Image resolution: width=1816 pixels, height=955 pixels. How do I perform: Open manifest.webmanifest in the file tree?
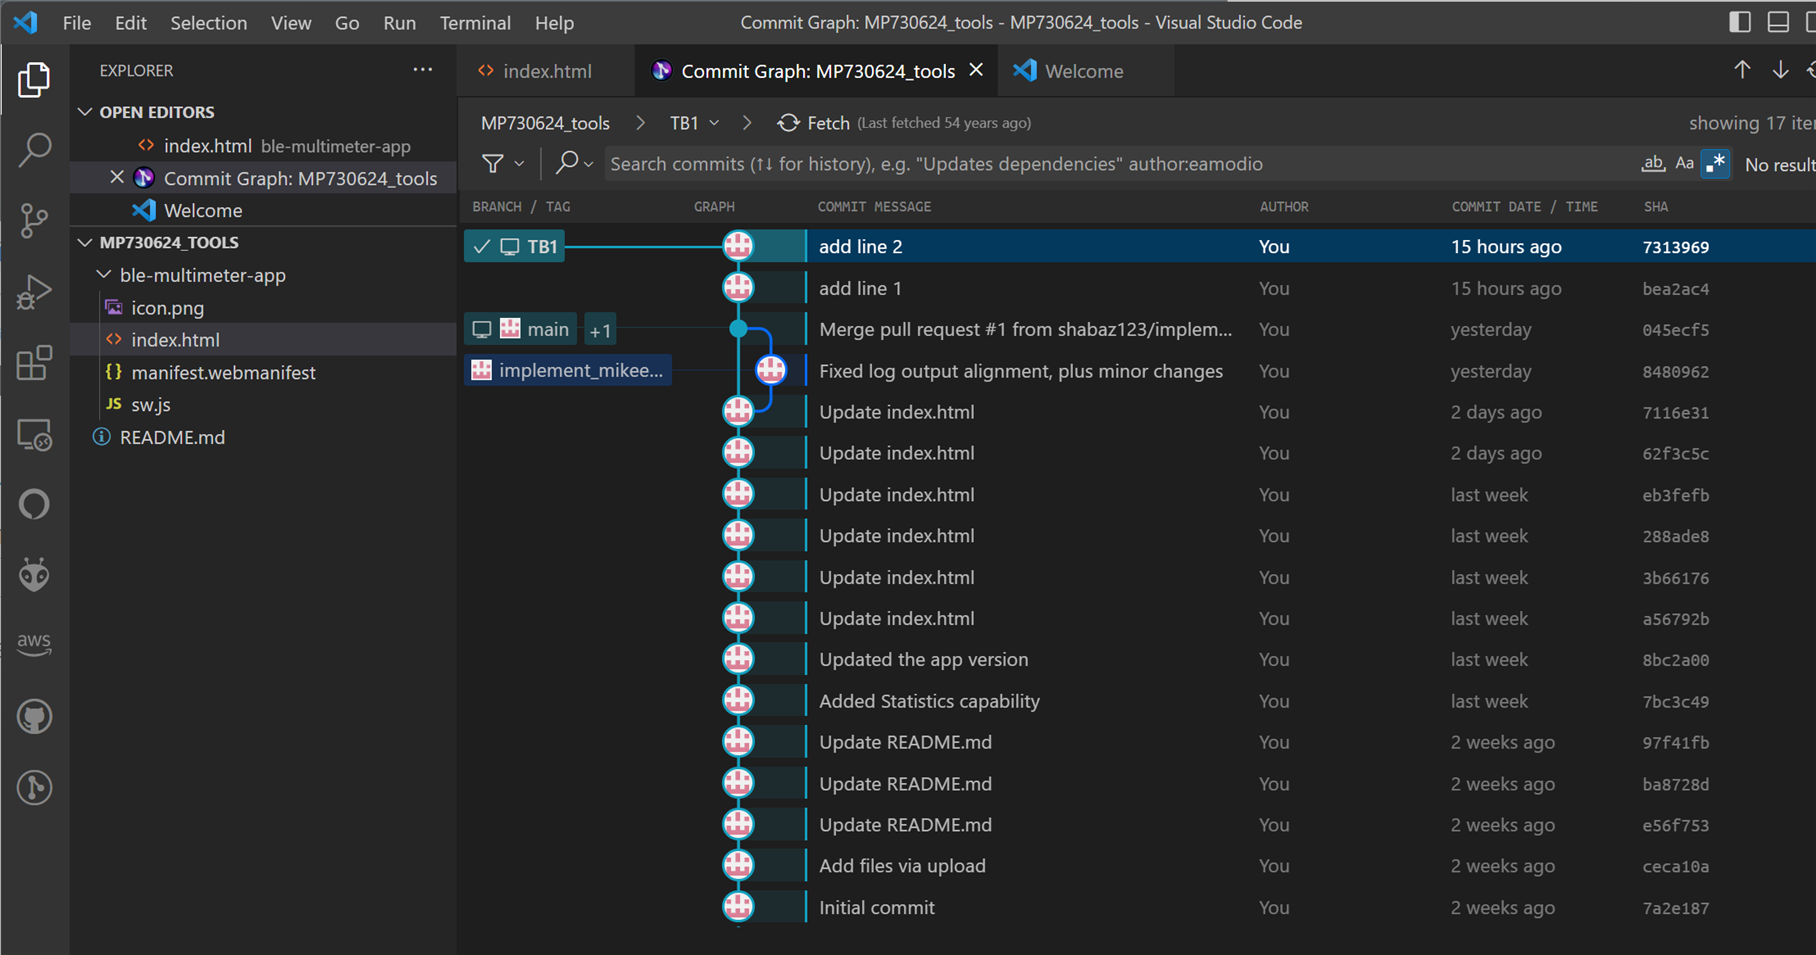point(223,372)
